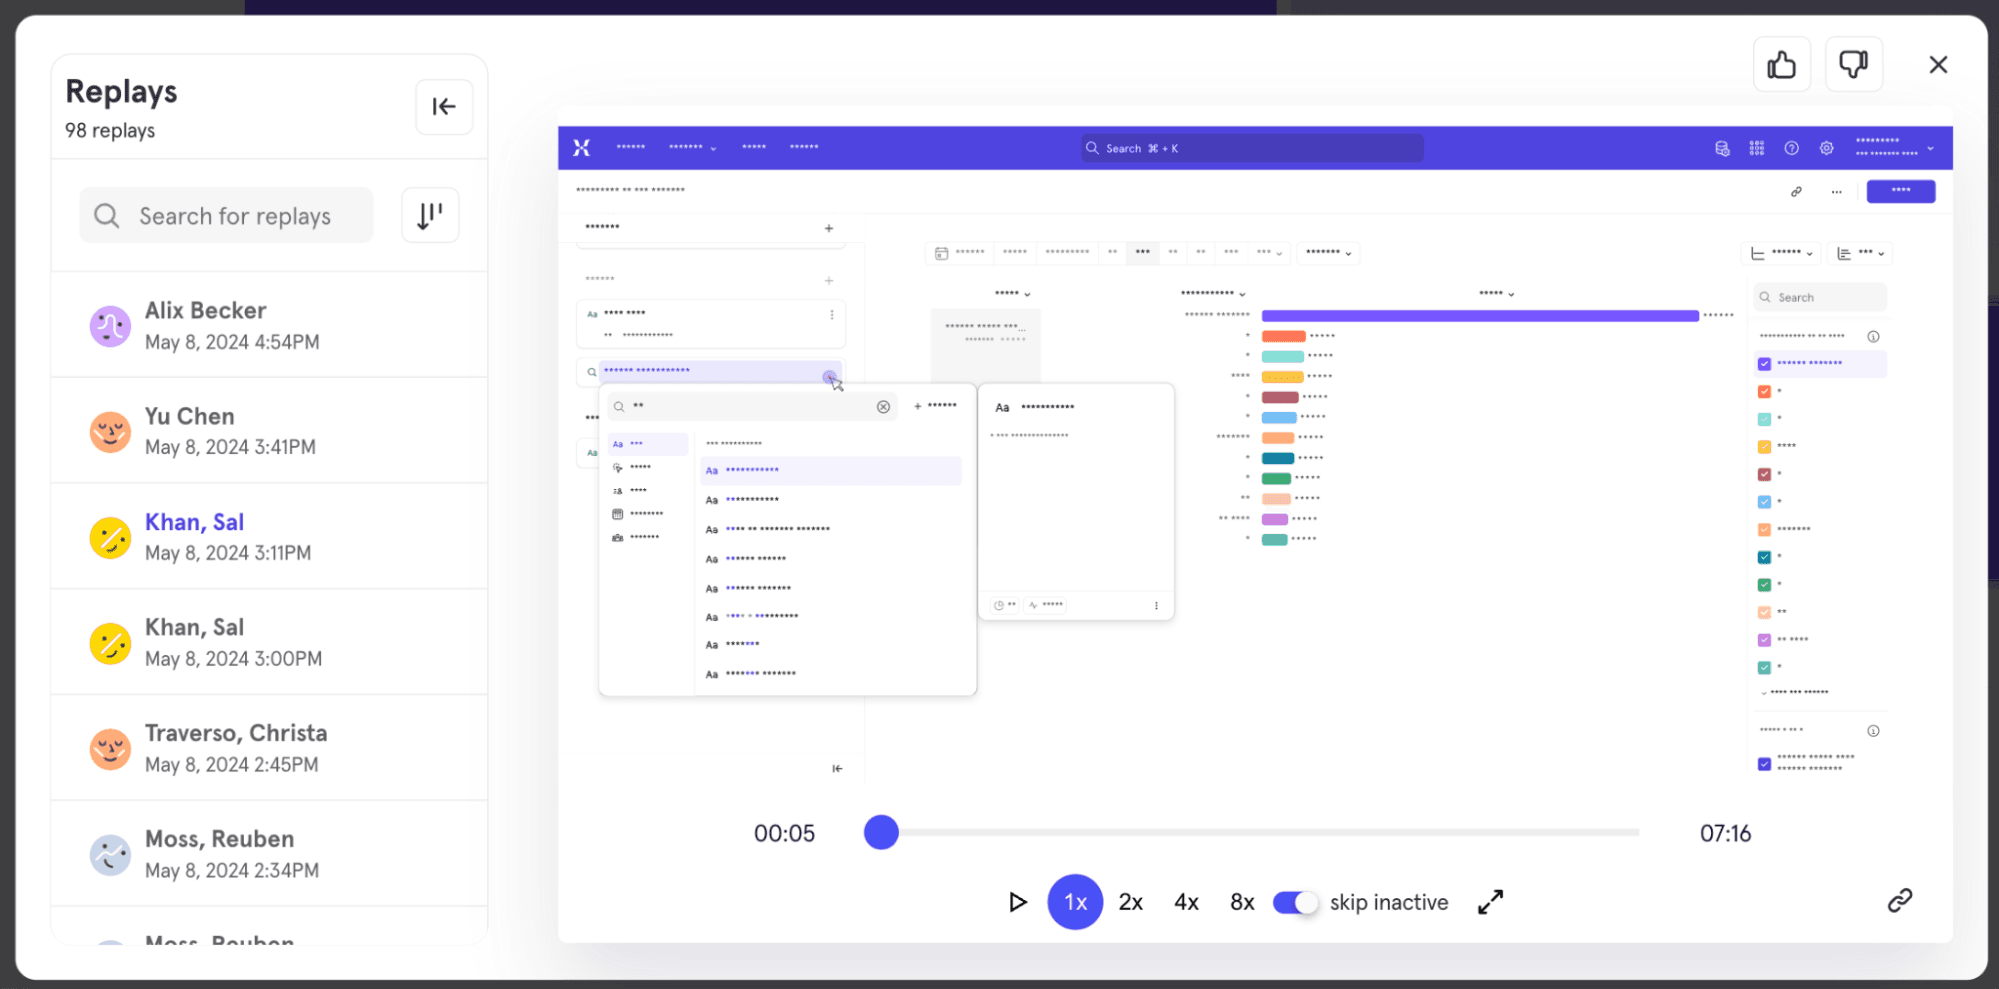Select 4x playback speed
Screen dimensions: 1999x989
point(1186,902)
